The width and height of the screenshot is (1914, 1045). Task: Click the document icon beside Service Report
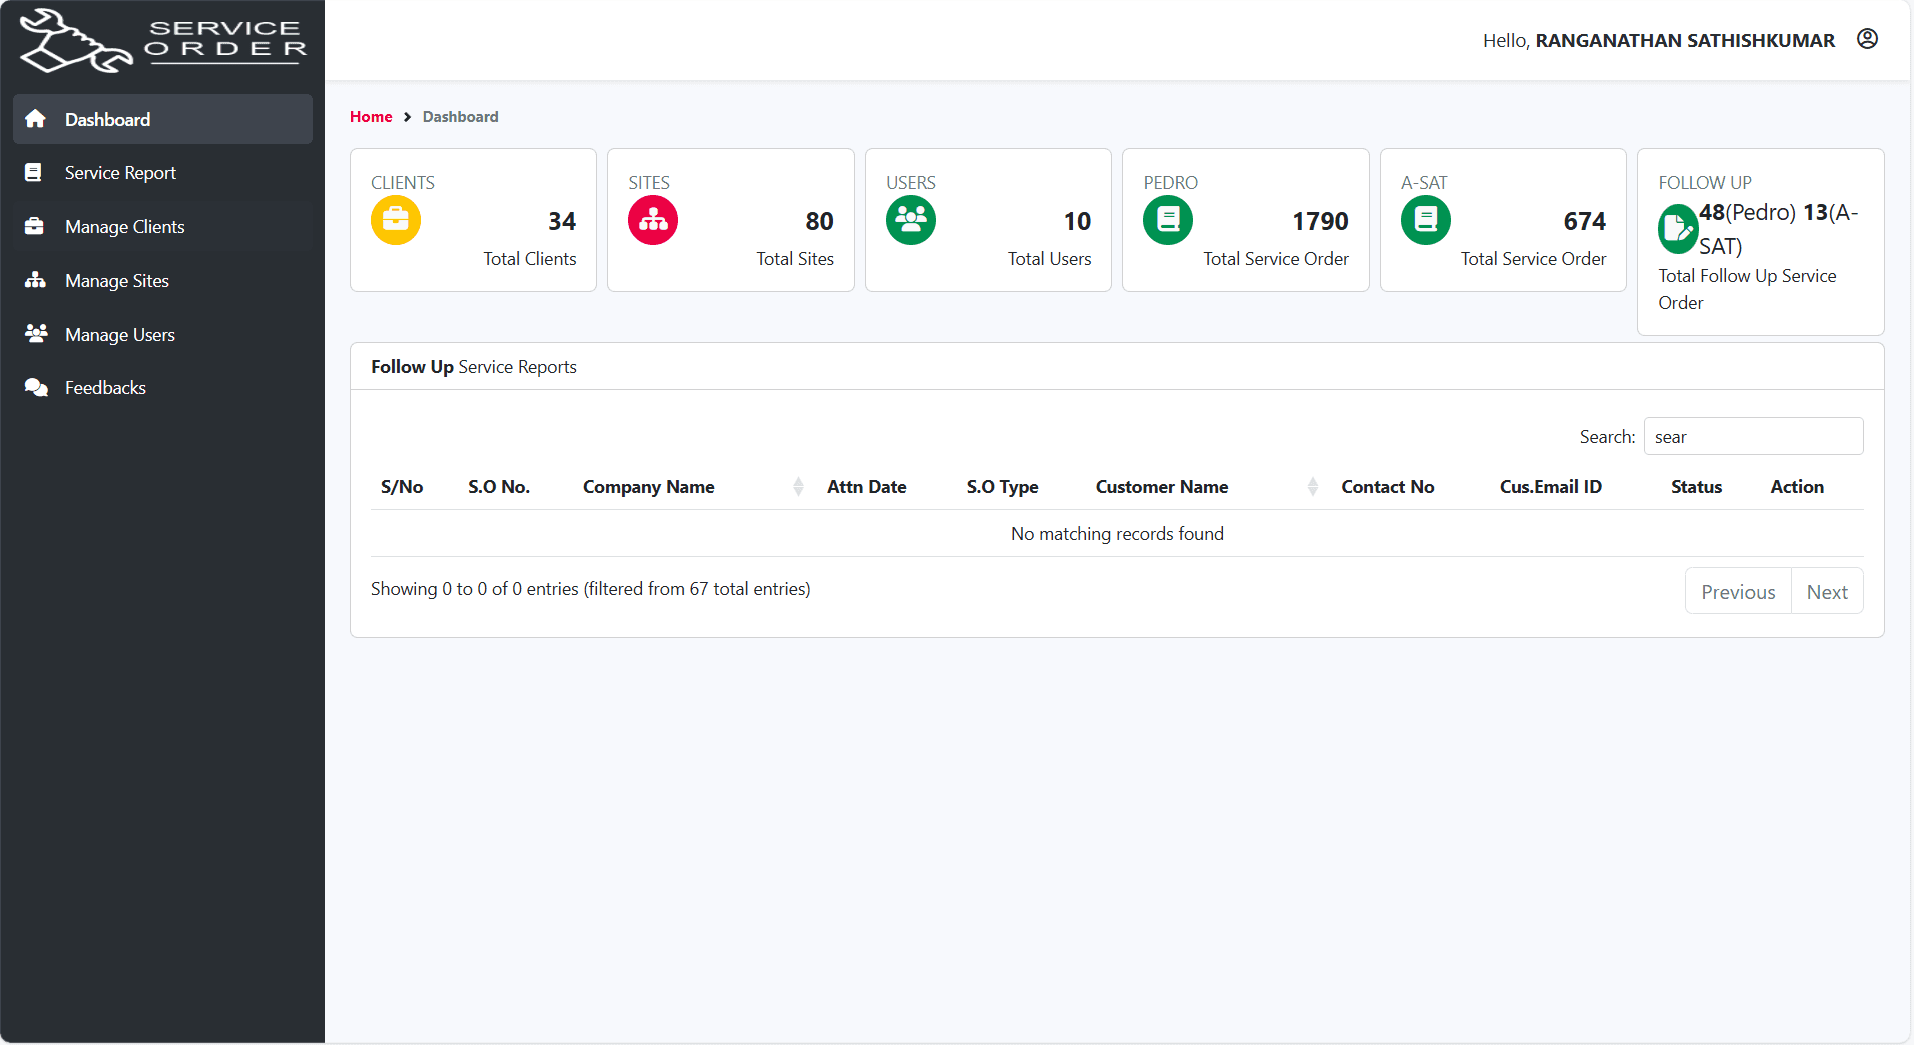point(35,172)
